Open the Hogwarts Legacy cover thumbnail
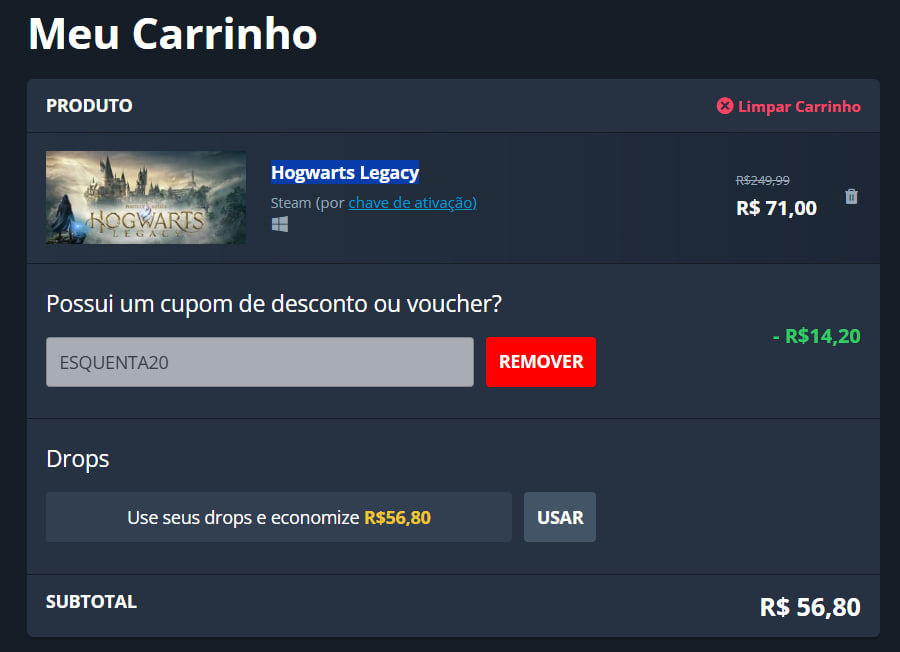Screen dimensions: 900x652 [x=146, y=197]
